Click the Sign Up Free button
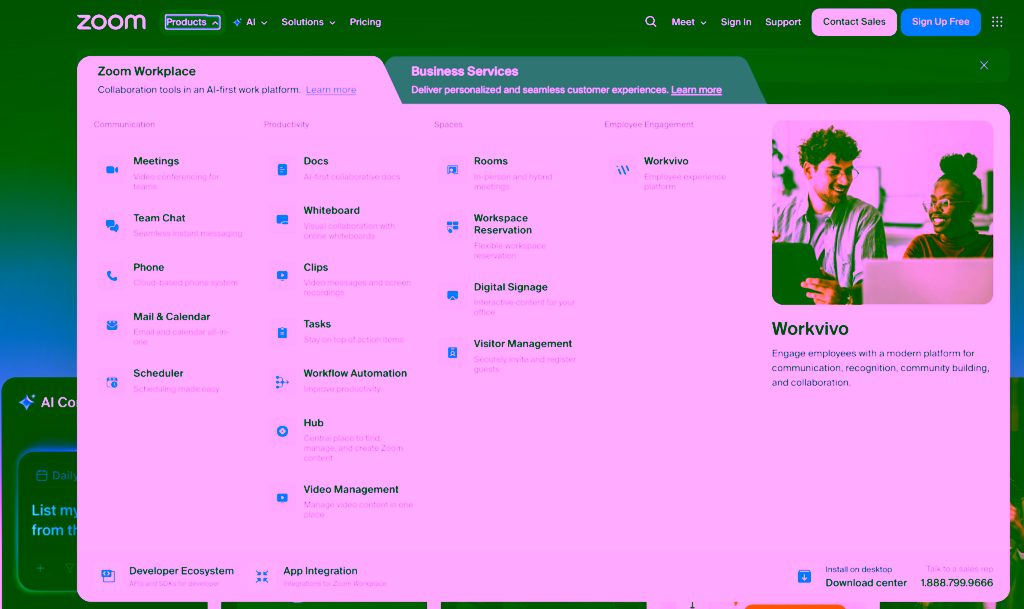The image size is (1024, 609). (x=940, y=22)
